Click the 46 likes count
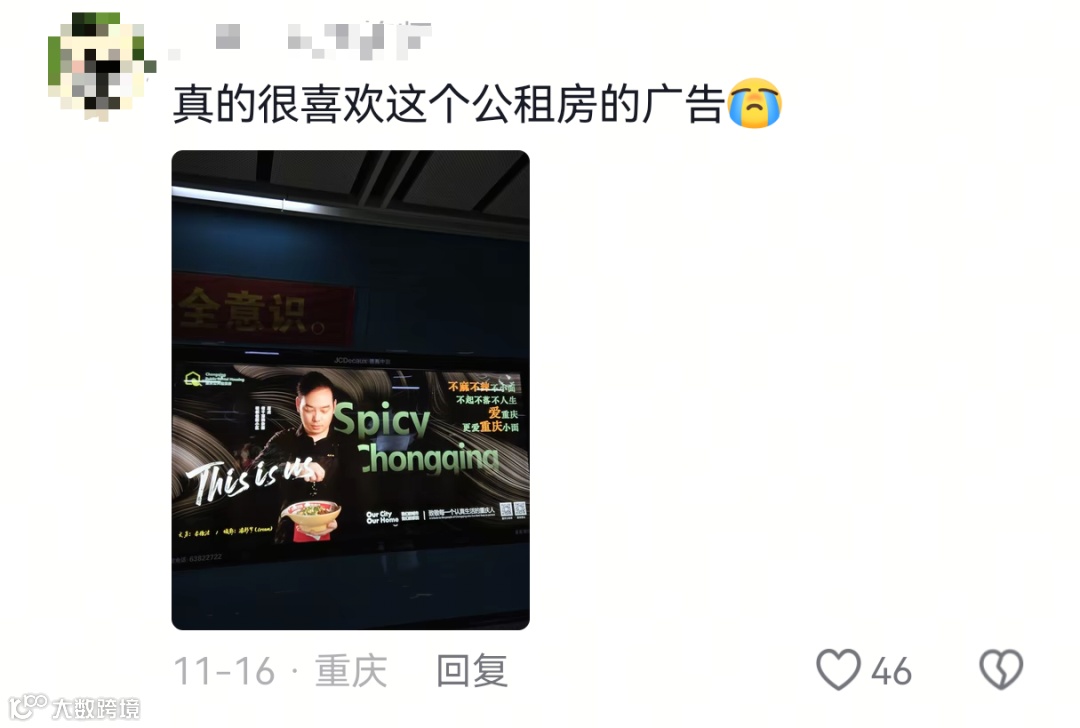This screenshot has height=728, width=1080. click(x=891, y=671)
